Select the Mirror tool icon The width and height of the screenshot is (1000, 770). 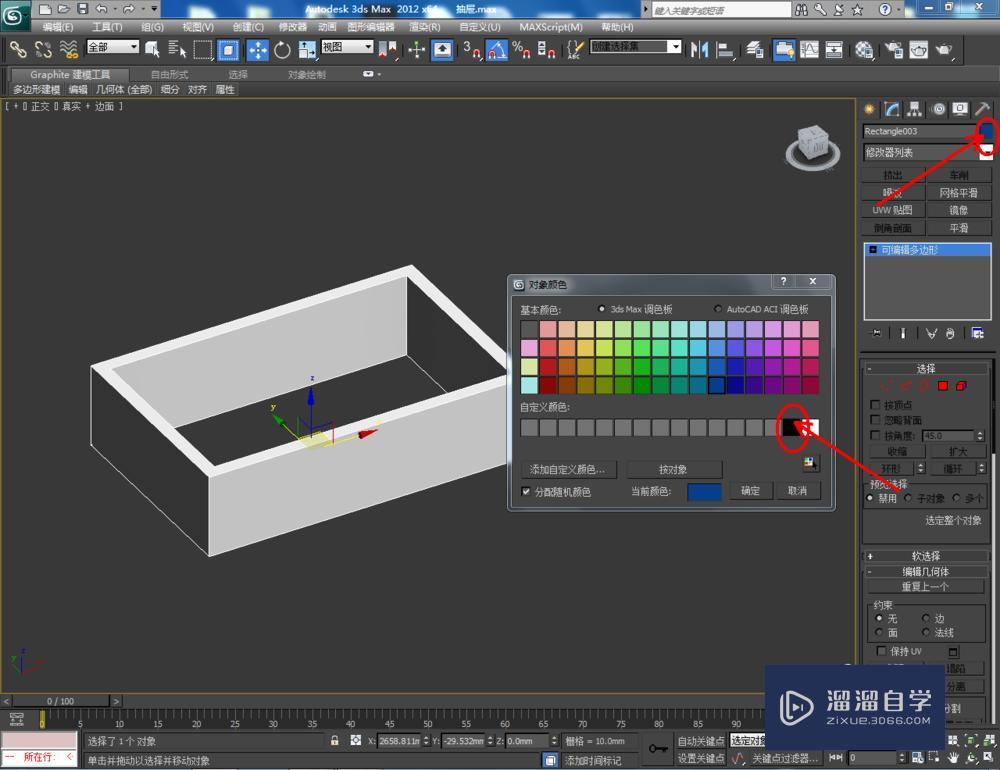click(702, 48)
